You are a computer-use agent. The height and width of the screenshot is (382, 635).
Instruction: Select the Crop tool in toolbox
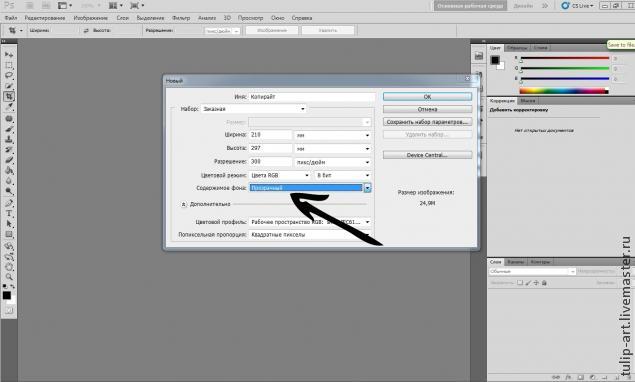coord(9,96)
